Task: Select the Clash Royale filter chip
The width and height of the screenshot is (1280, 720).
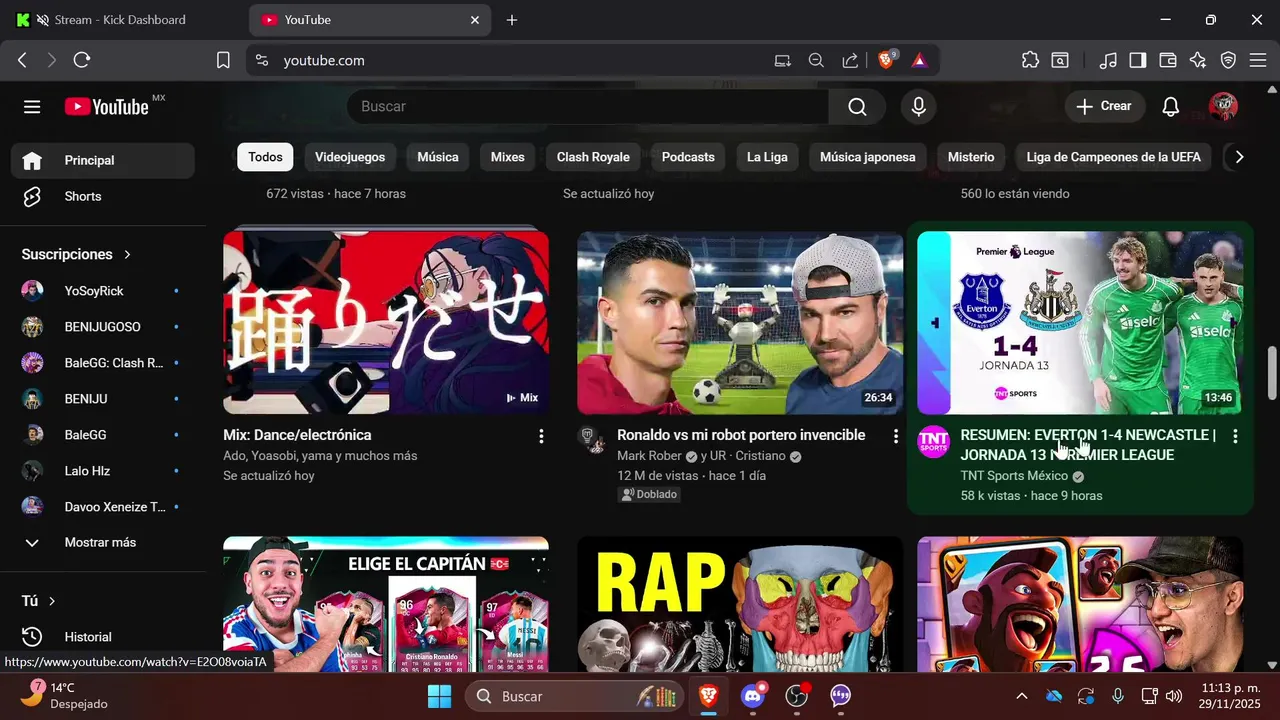Action: pos(593,157)
